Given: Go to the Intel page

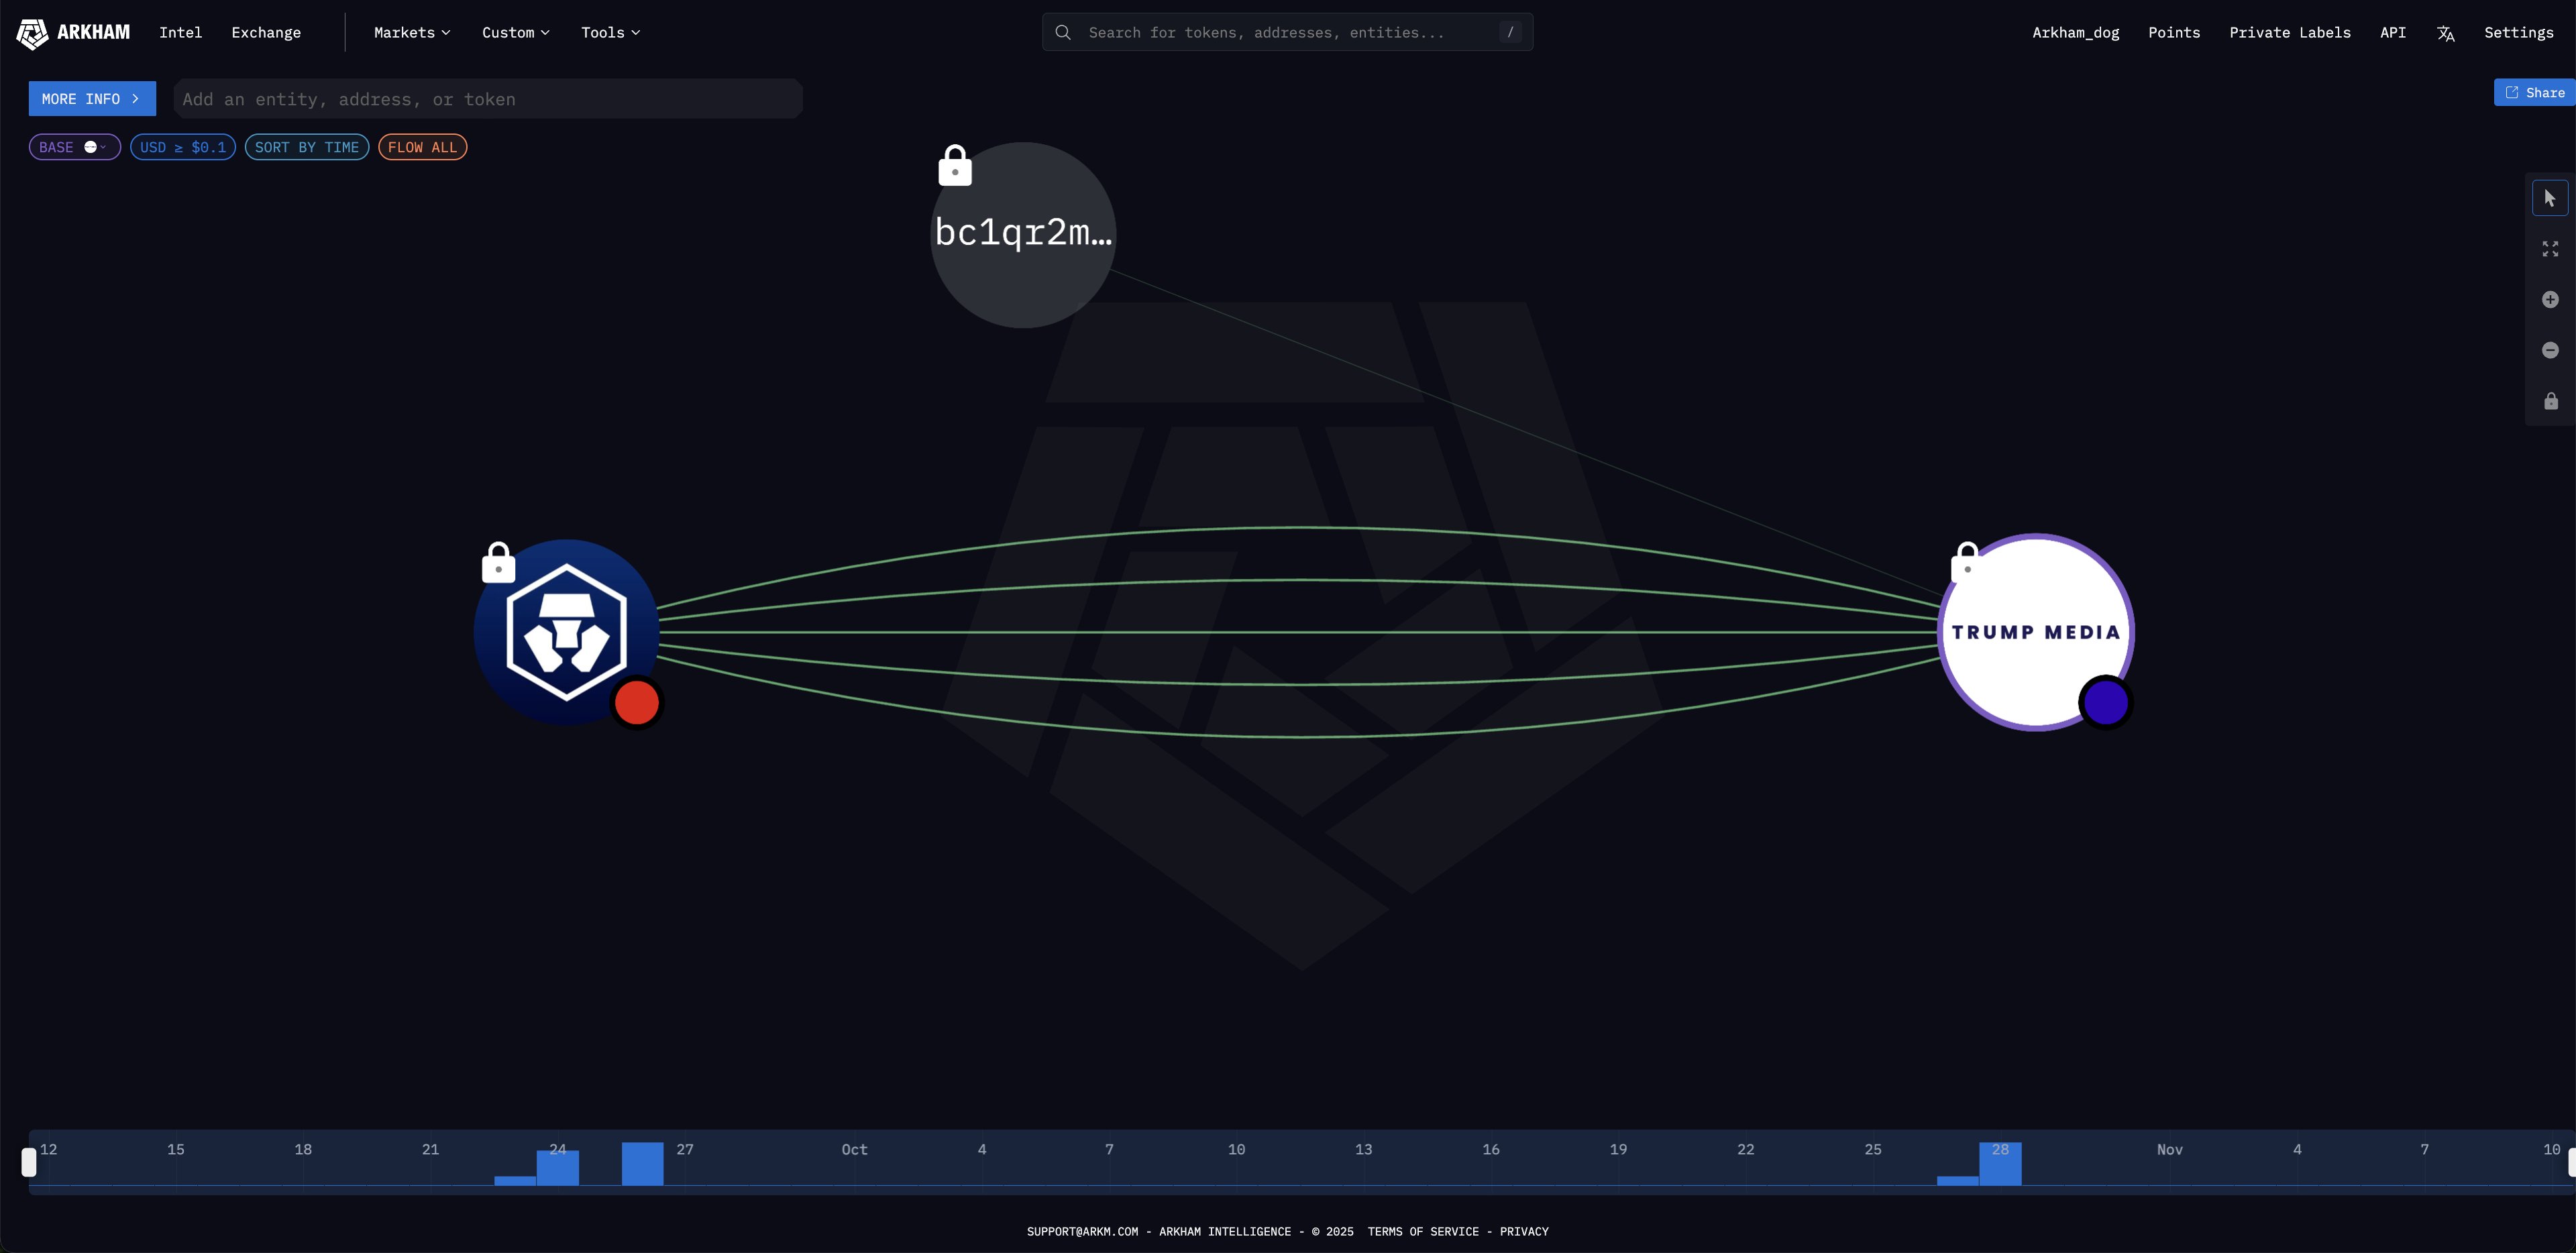Looking at the screenshot, I should [180, 32].
